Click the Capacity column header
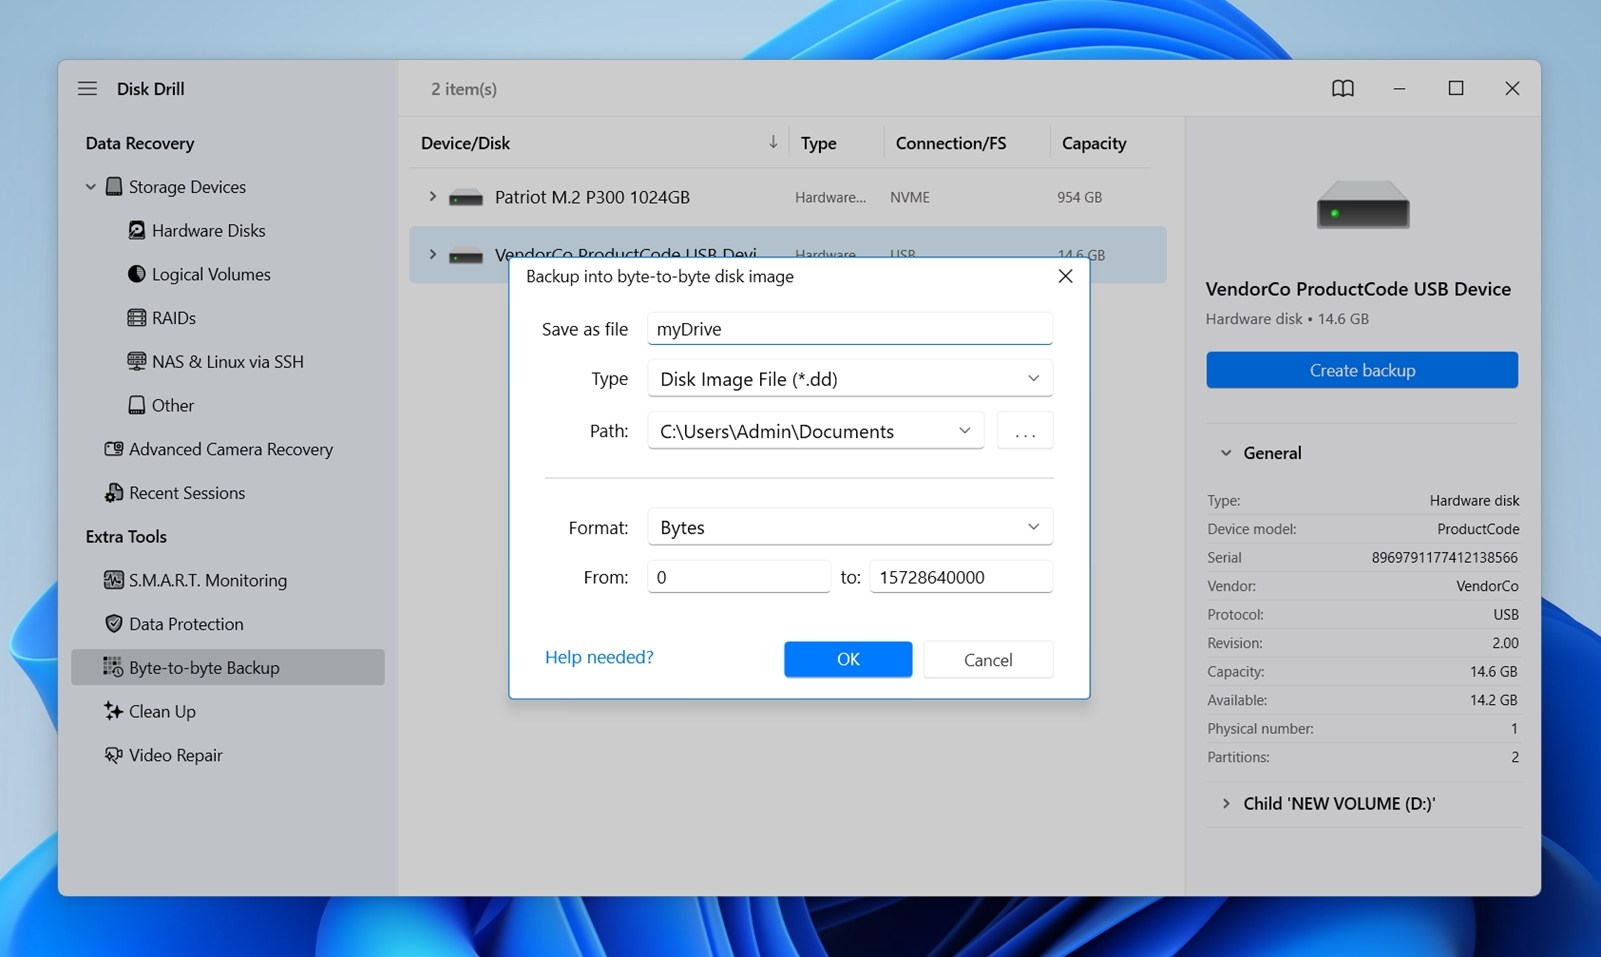Viewport: 1601px width, 957px height. (x=1094, y=143)
